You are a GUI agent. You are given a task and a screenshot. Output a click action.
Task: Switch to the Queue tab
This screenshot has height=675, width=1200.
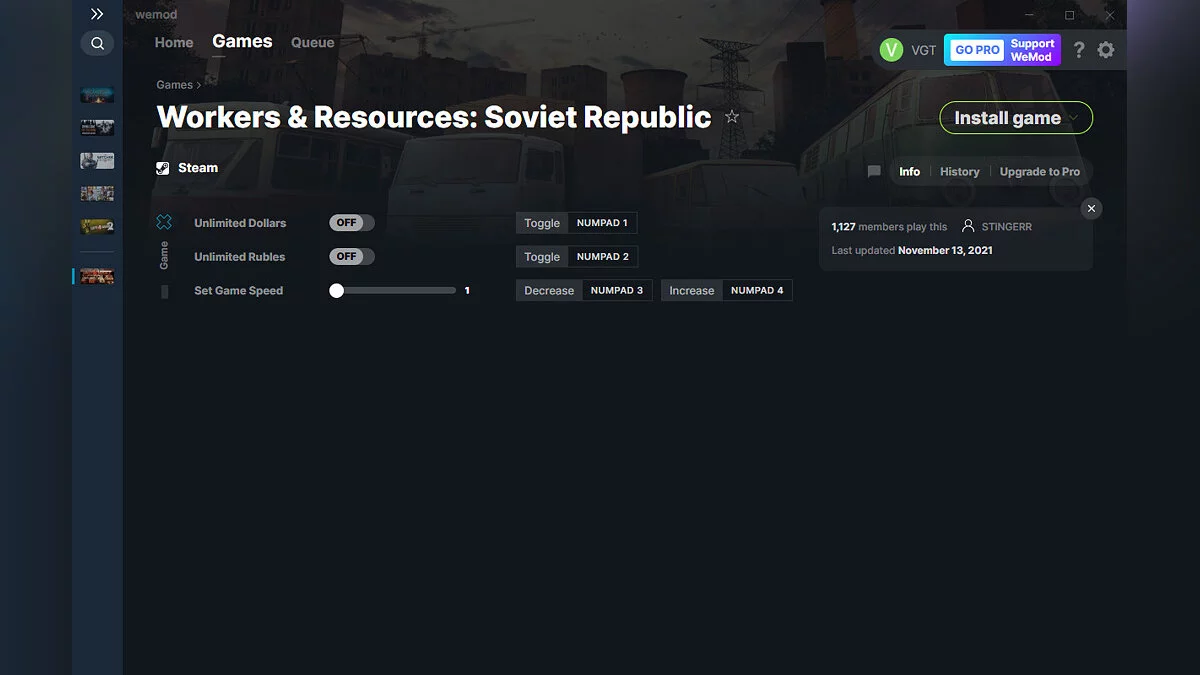[312, 42]
